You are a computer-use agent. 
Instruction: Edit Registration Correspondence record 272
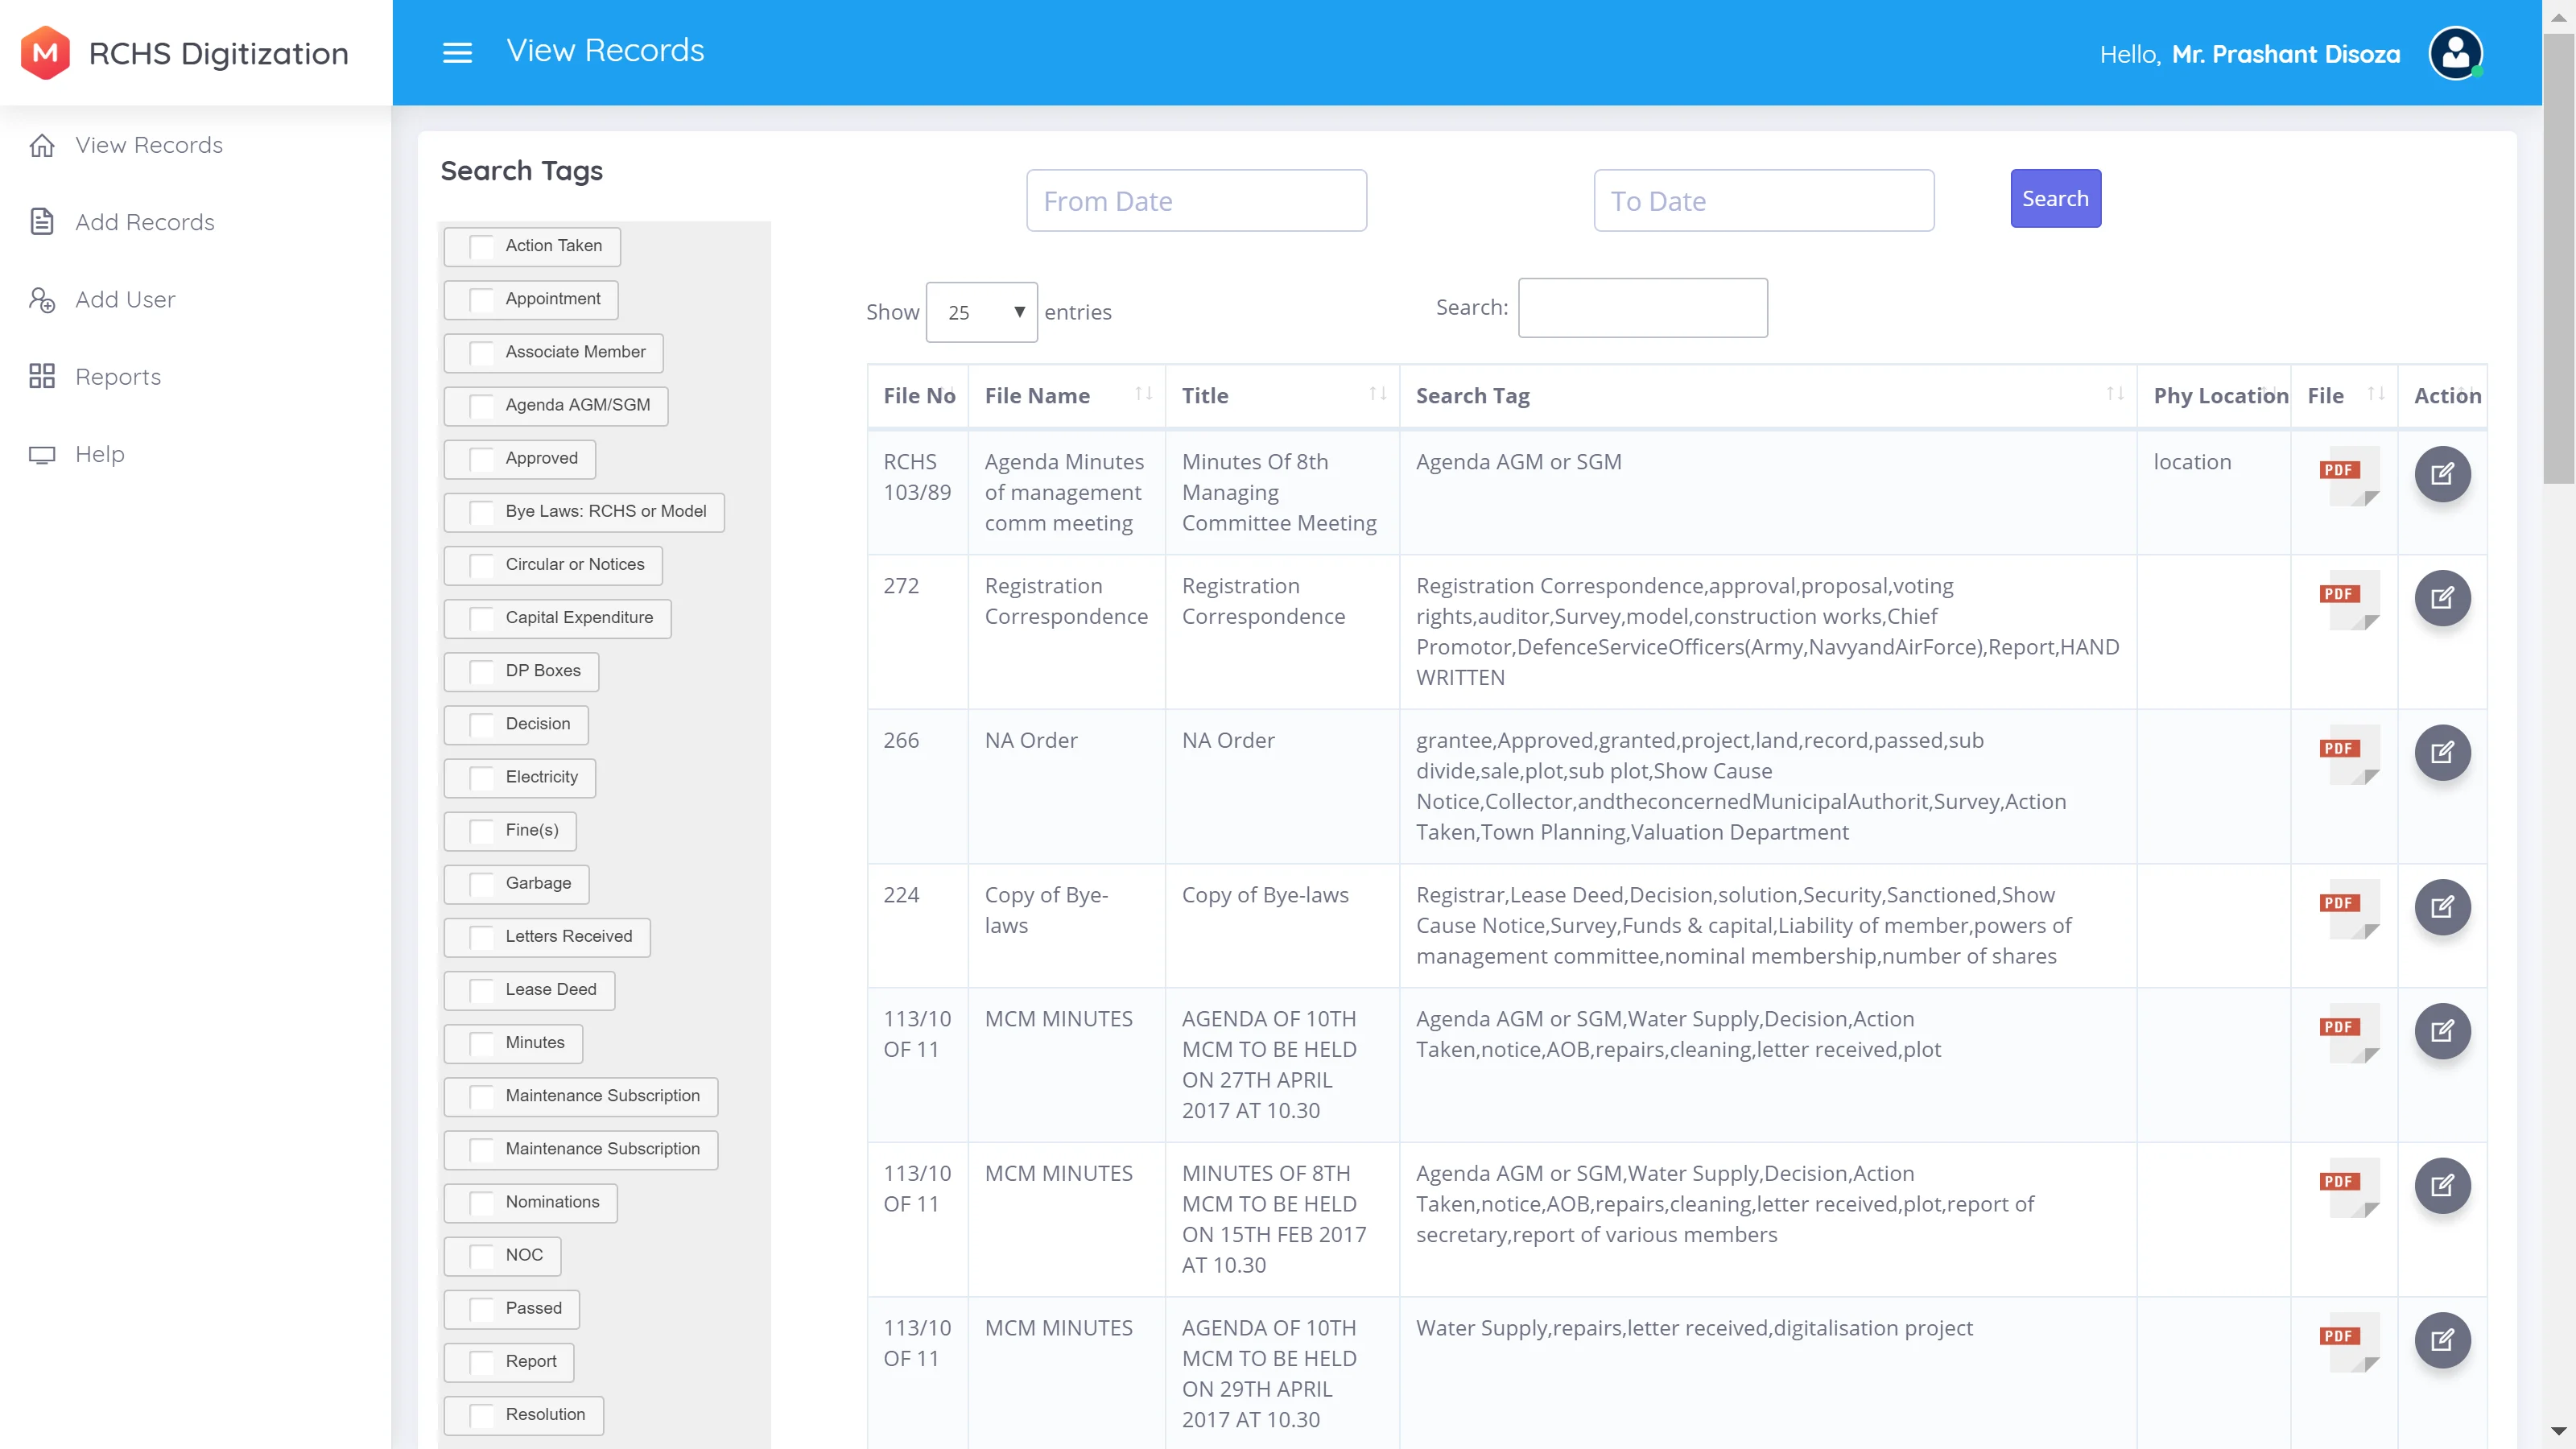[x=2442, y=598]
